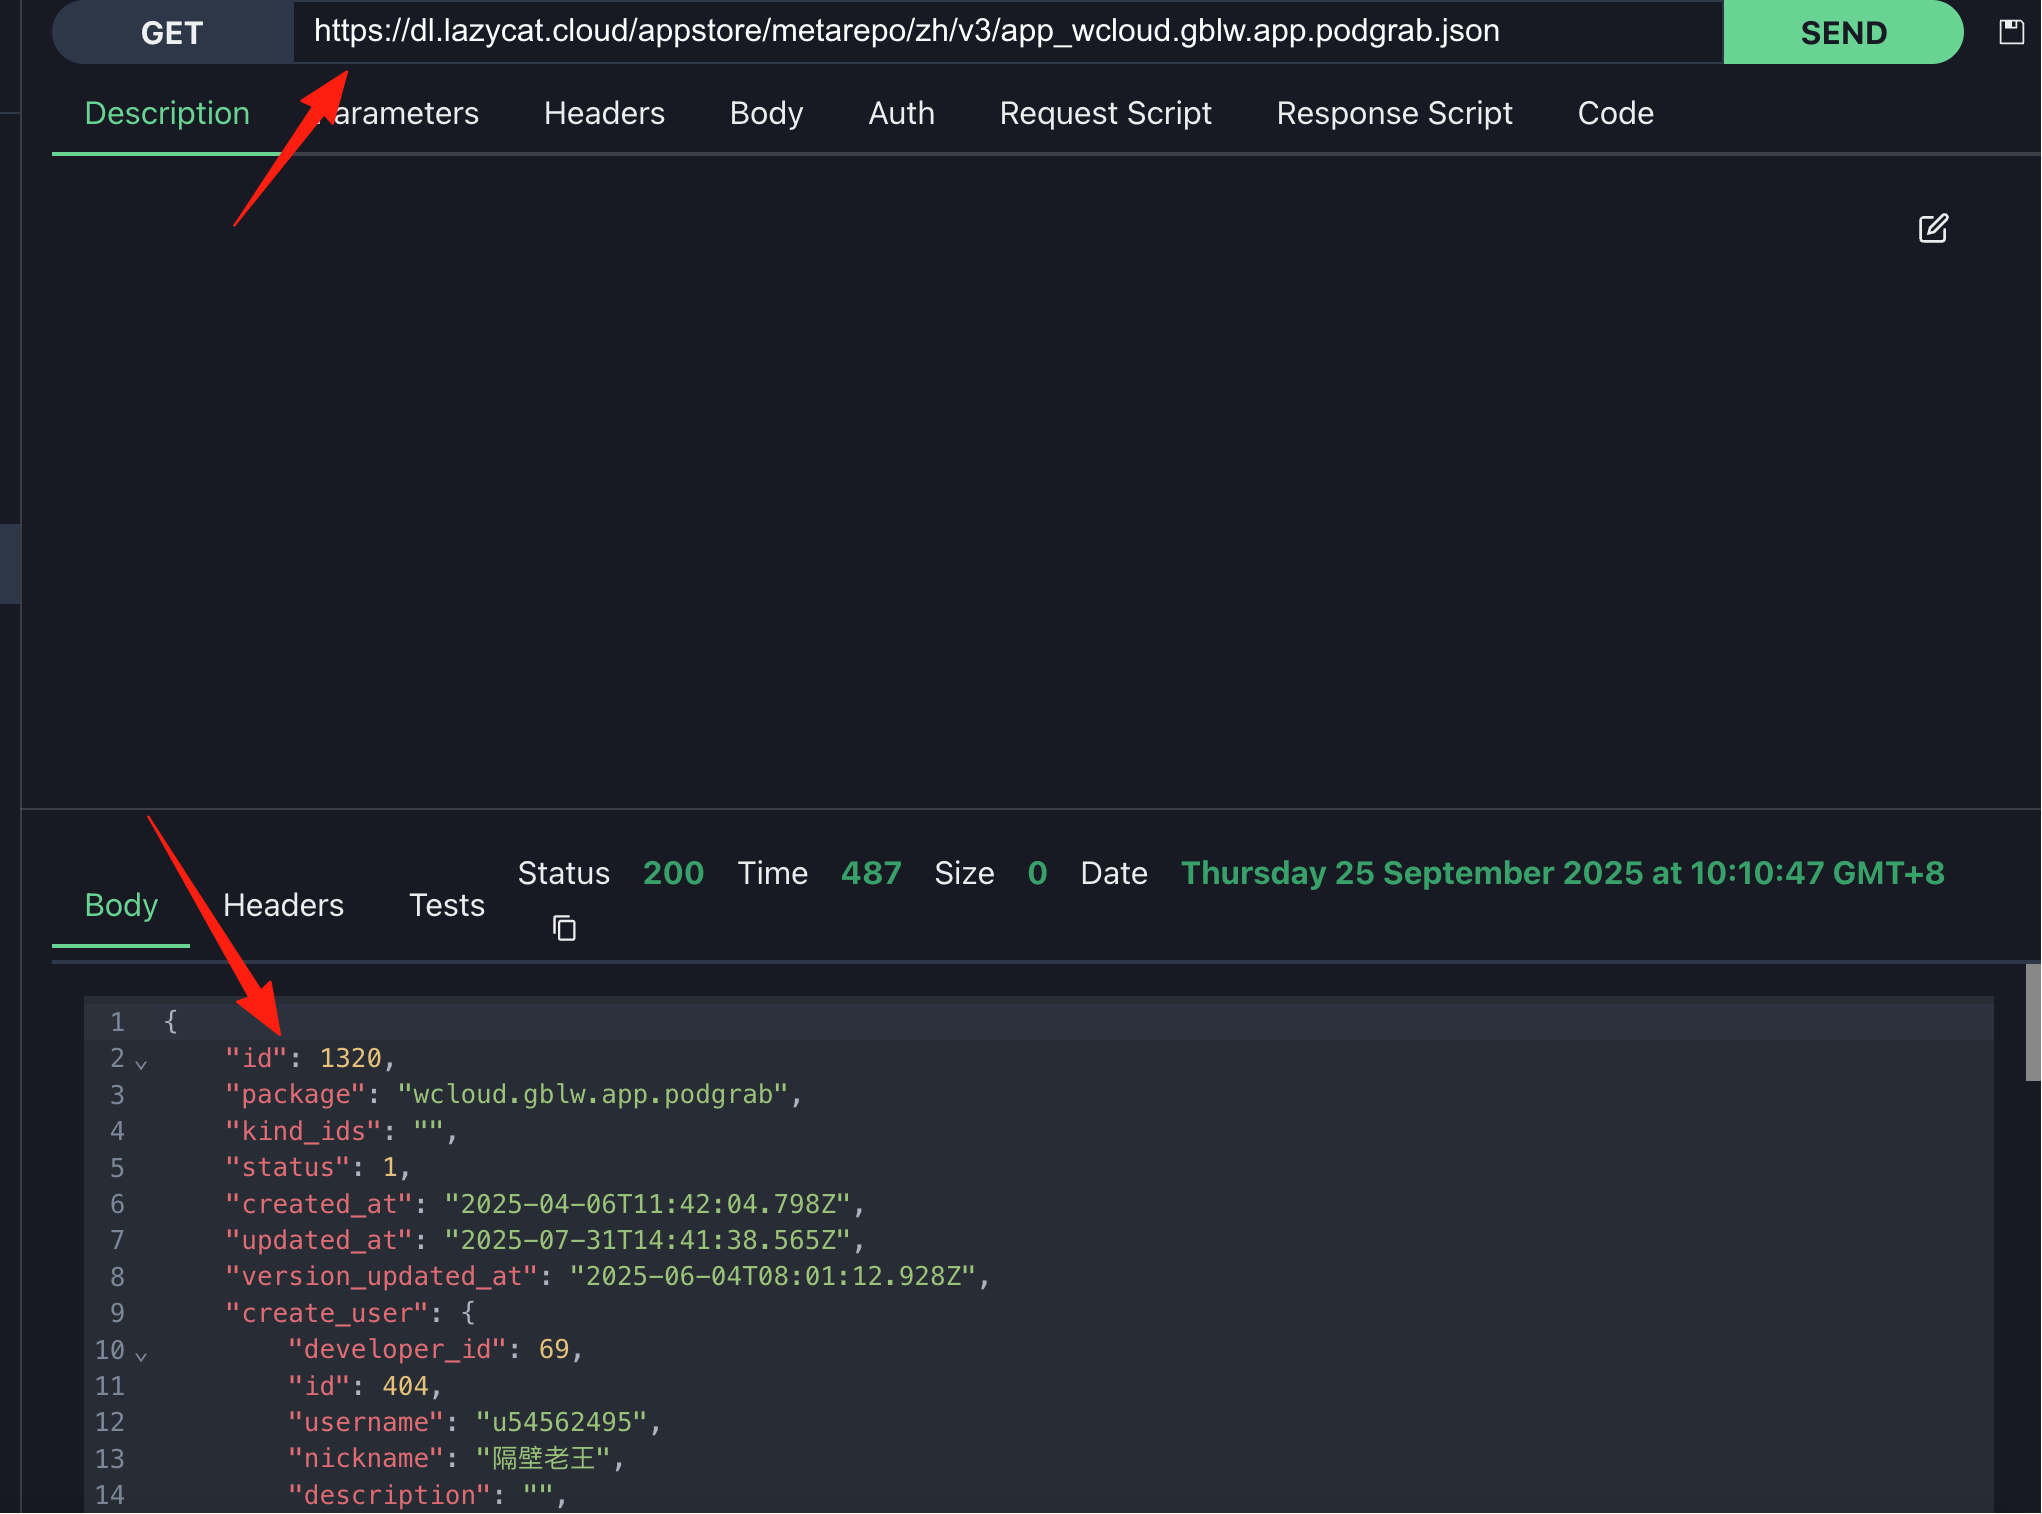
Task: Click the "status": 1 line
Action: [x=318, y=1167]
